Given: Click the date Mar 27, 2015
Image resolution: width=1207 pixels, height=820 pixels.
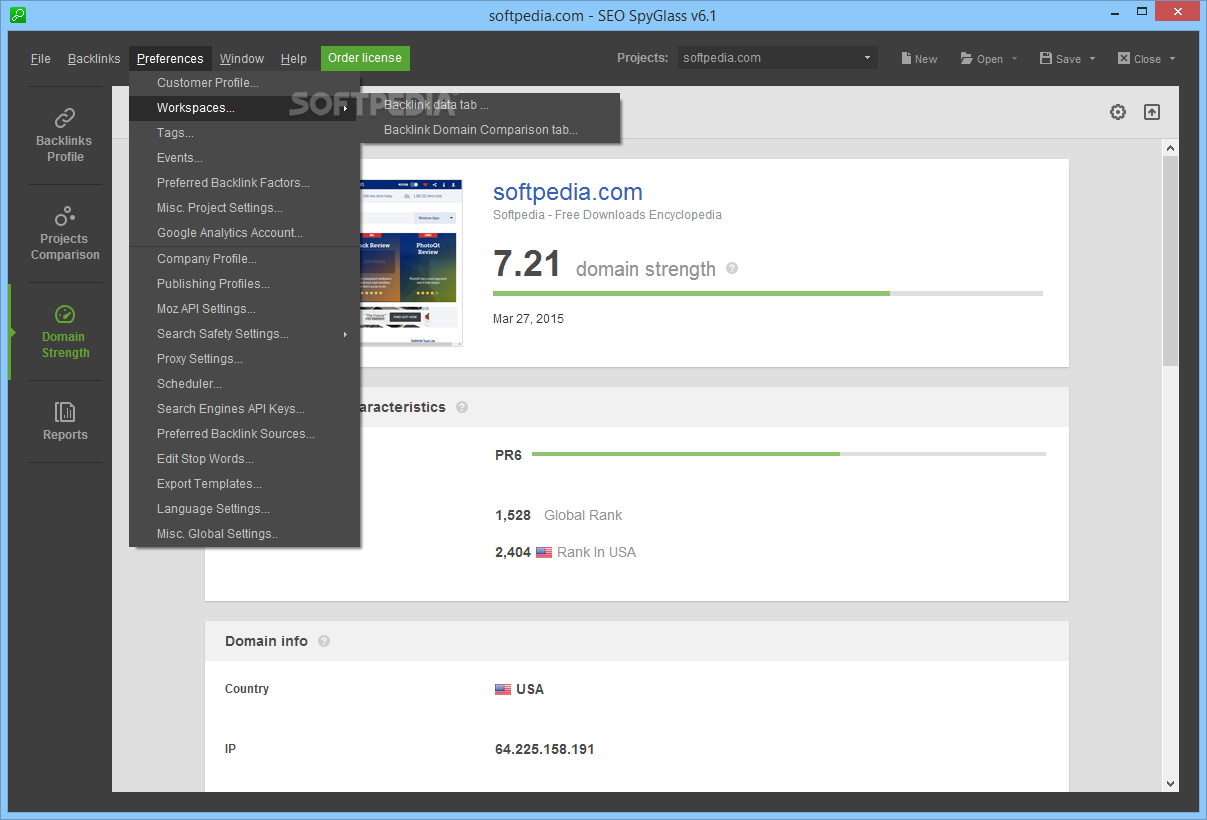Looking at the screenshot, I should [x=528, y=319].
